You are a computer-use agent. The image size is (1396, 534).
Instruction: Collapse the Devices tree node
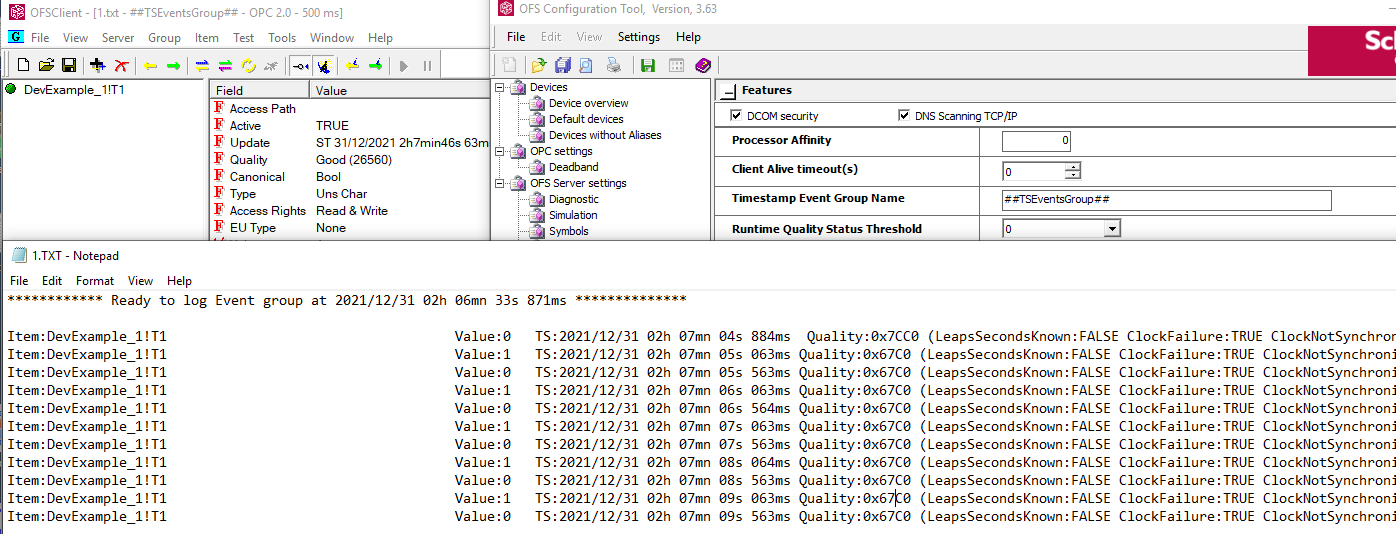coord(501,87)
